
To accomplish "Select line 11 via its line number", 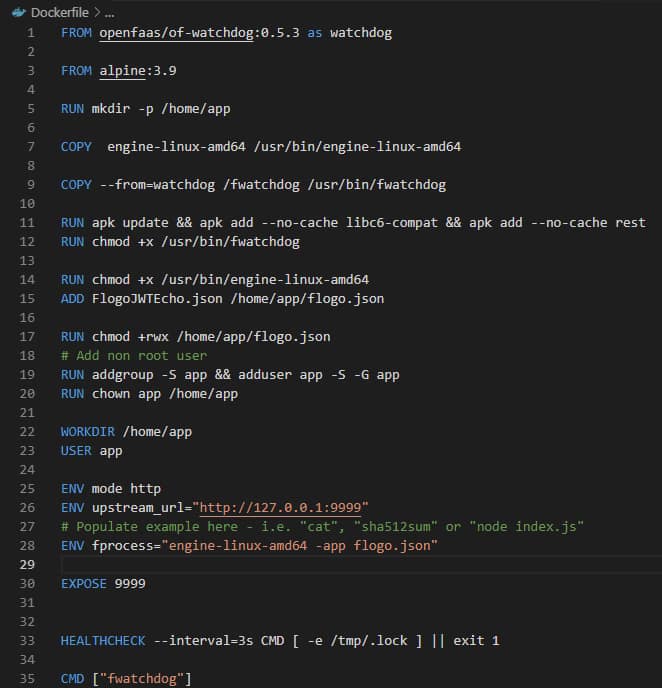I will [x=27, y=222].
